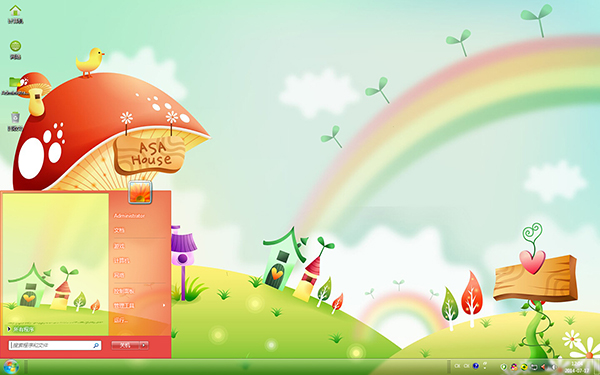The image size is (600, 375).
Task: Select 控制面板 (Control Panel) in Start menu
Action: pyautogui.click(x=124, y=291)
